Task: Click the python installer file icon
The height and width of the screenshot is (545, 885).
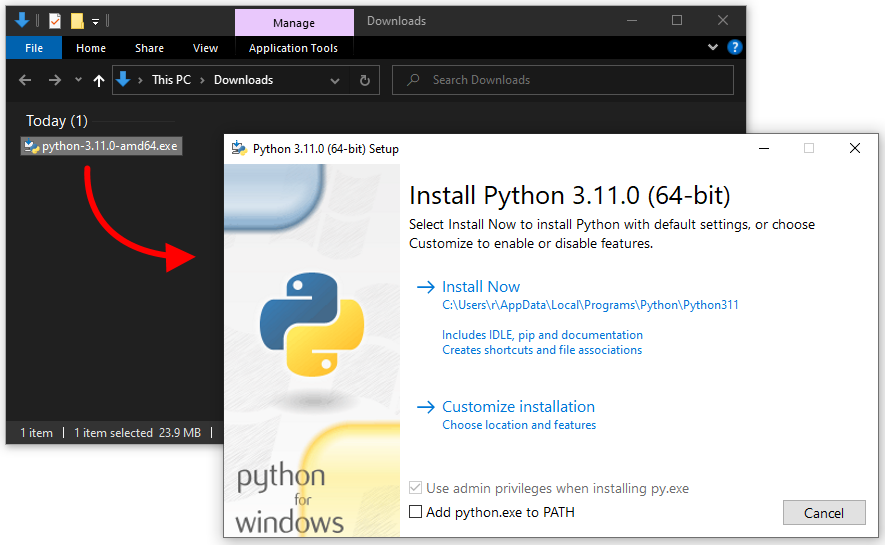Action: point(32,147)
